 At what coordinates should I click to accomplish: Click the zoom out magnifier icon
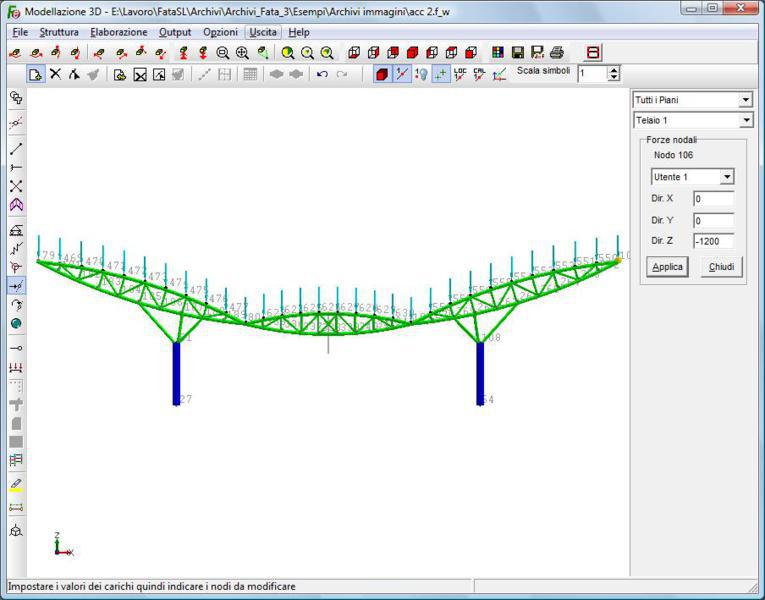(222, 53)
